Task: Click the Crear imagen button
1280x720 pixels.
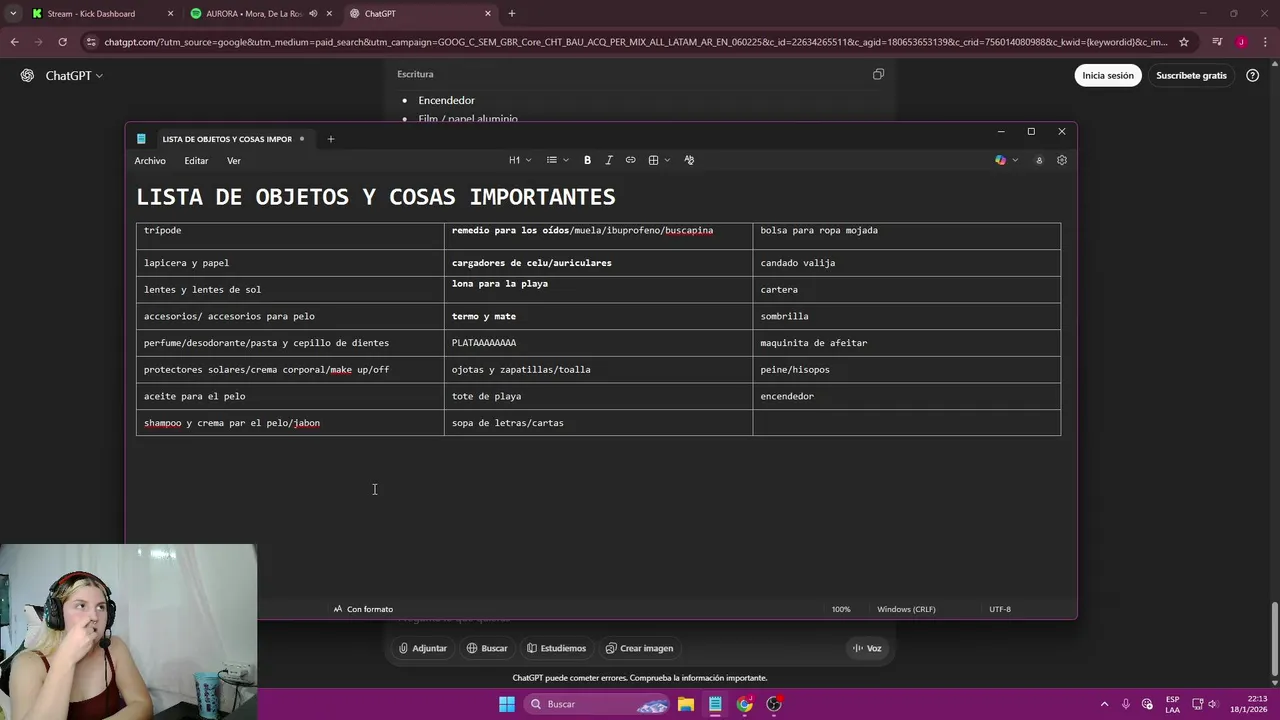Action: pos(639,648)
